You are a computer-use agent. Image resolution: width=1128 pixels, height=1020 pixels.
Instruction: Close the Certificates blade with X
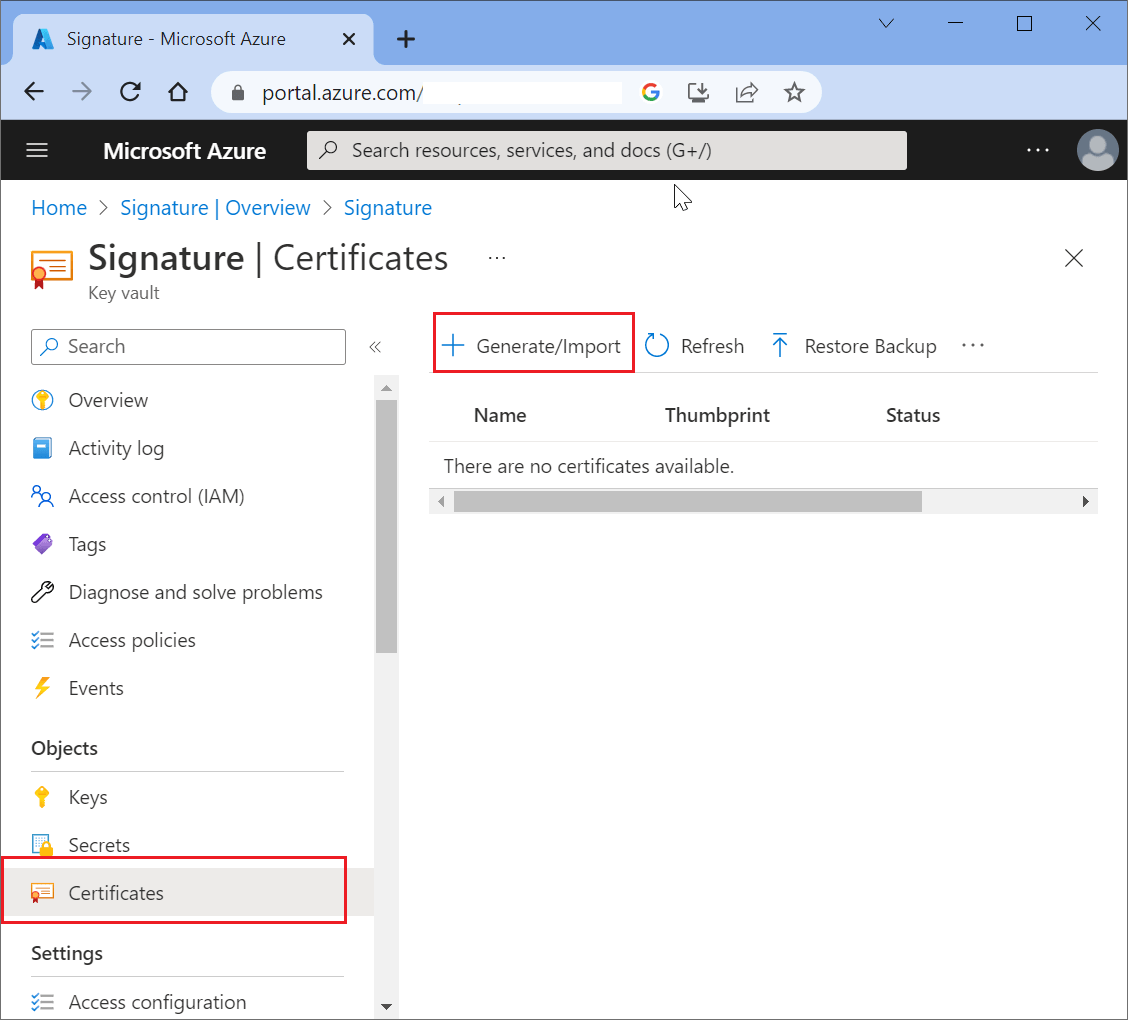coord(1074,258)
